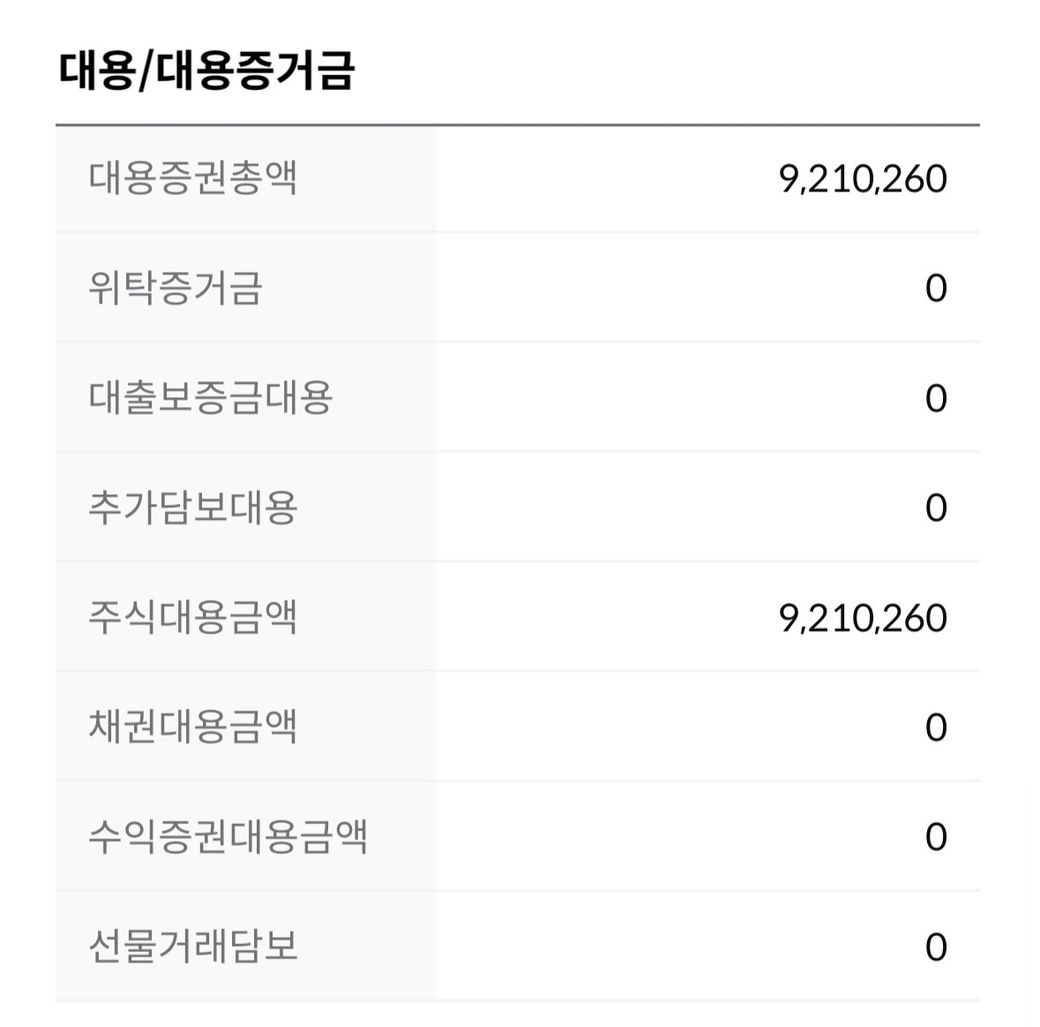Click the 주식대용금액 row label
The width and height of the screenshot is (1040, 1027).
[193, 618]
